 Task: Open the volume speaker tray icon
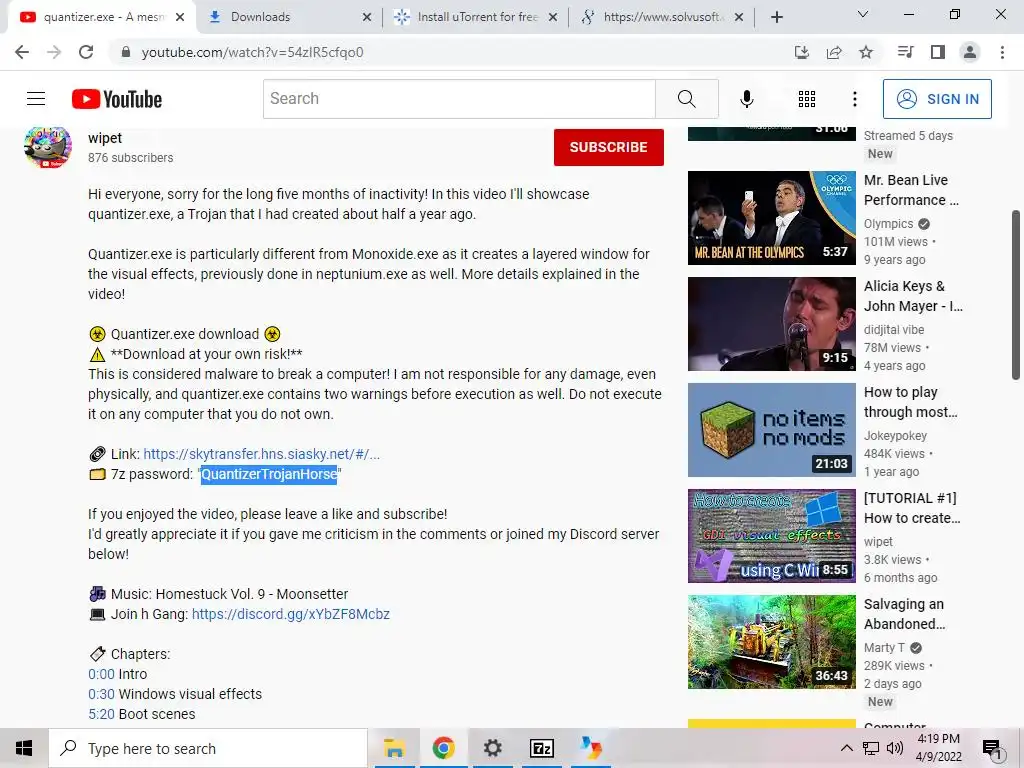[895, 748]
